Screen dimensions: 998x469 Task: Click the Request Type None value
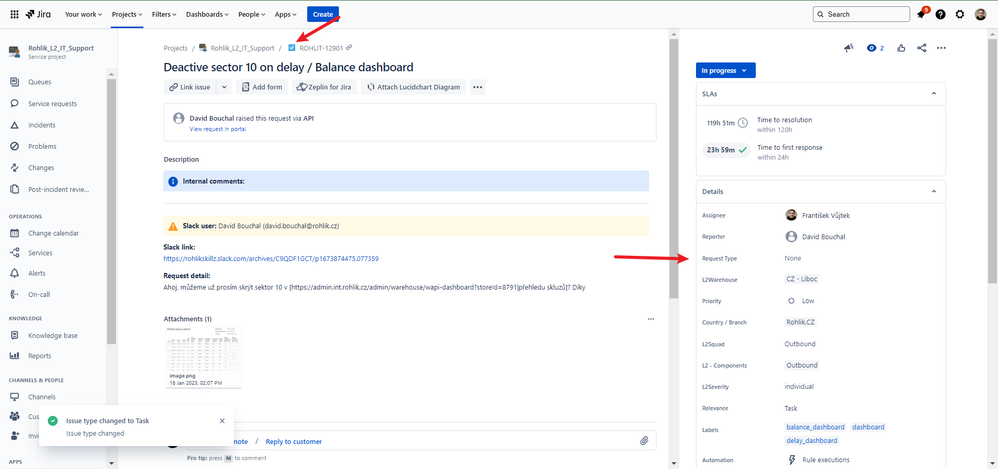793,258
